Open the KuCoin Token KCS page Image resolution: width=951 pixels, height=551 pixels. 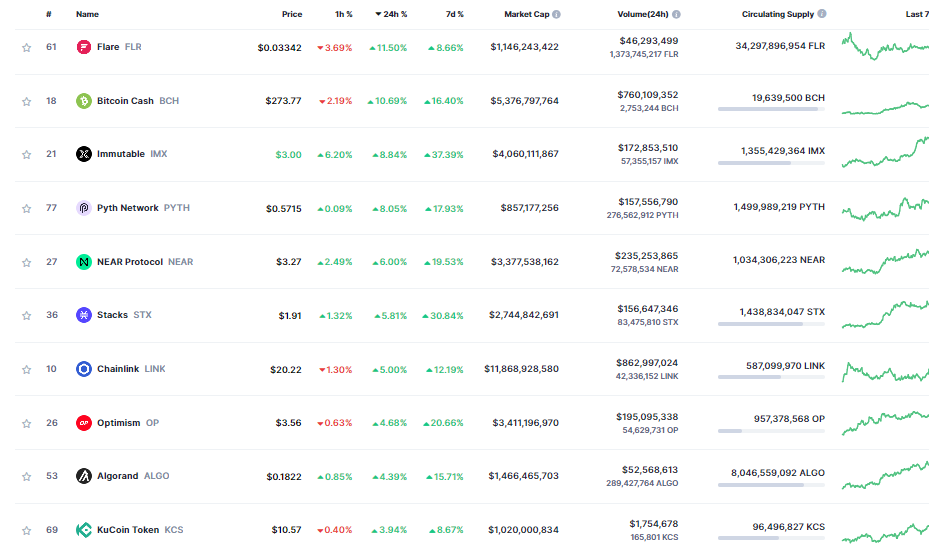[140, 530]
